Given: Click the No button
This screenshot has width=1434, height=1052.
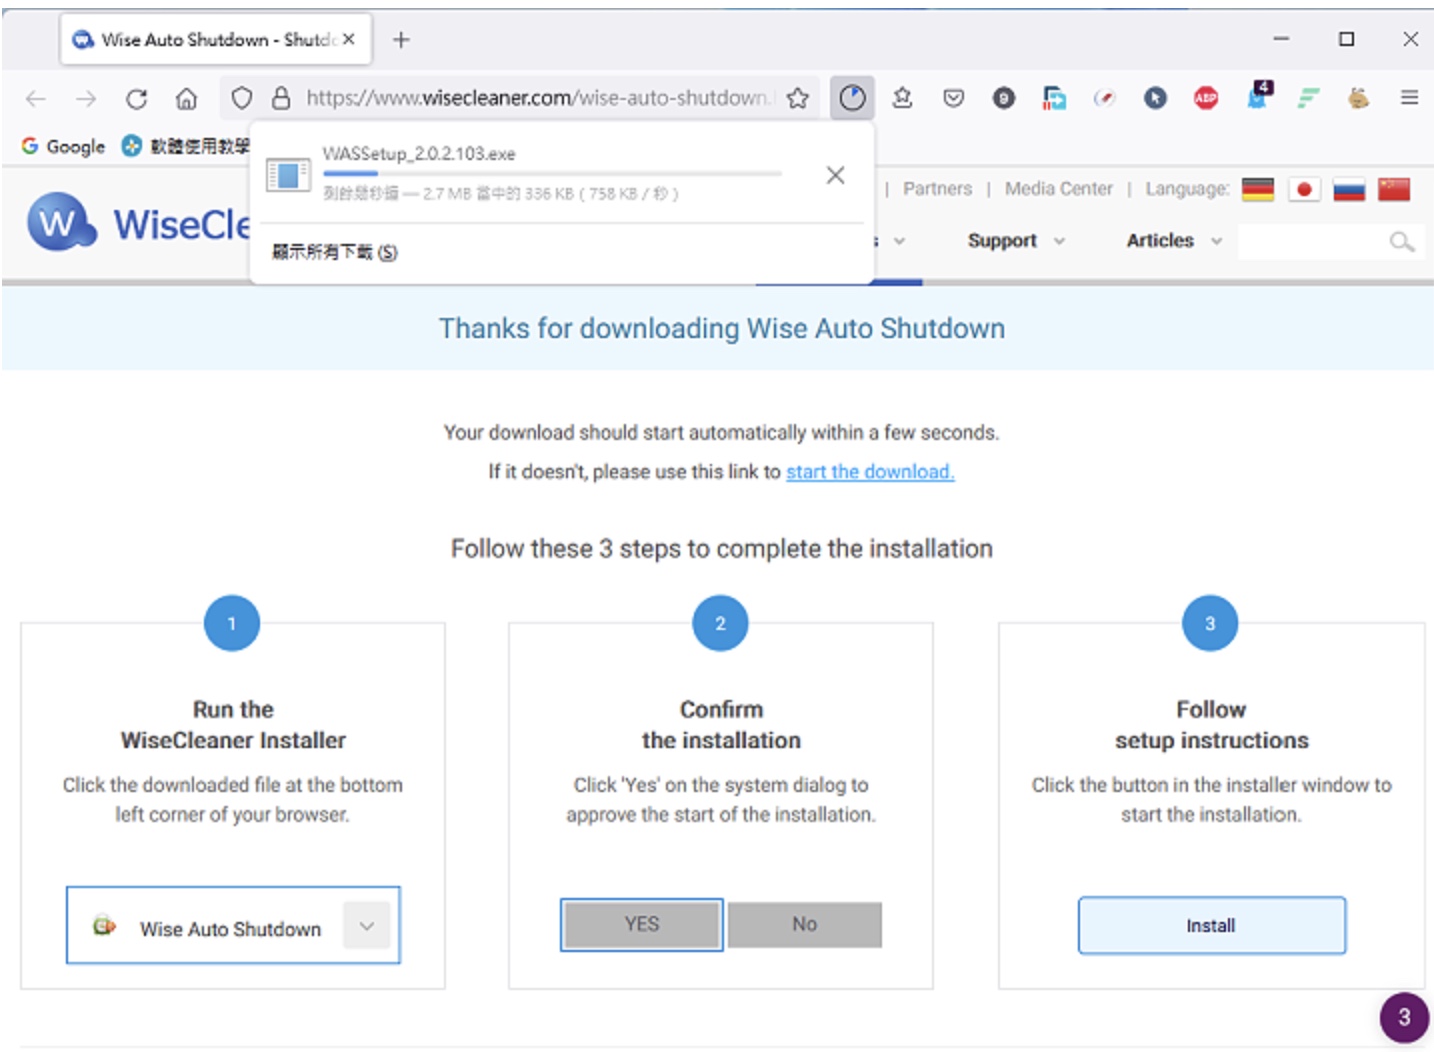Looking at the screenshot, I should pyautogui.click(x=804, y=925).
